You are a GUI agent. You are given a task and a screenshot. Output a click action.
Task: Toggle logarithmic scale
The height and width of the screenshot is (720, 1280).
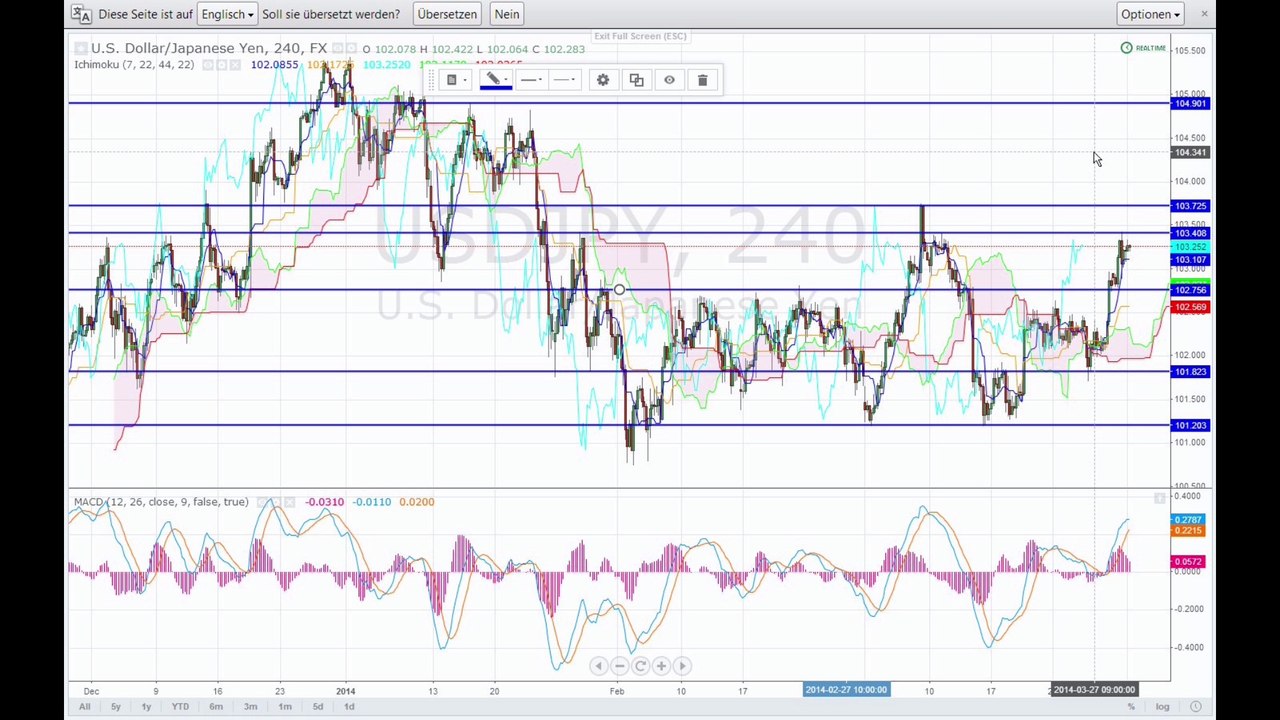tap(1162, 707)
